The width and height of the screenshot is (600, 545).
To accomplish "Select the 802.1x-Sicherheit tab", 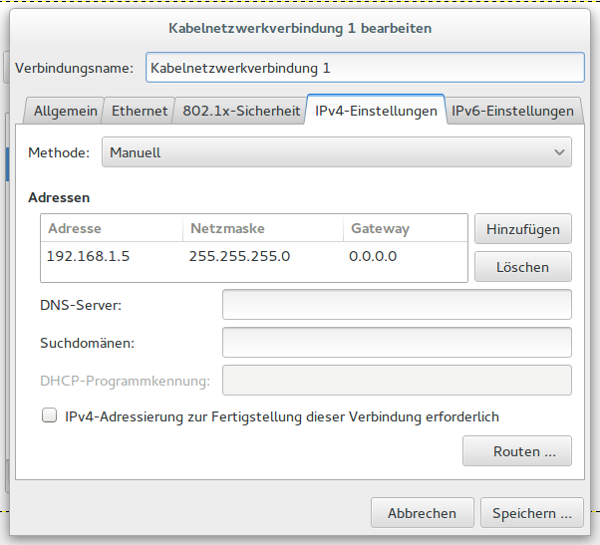I will pyautogui.click(x=240, y=111).
